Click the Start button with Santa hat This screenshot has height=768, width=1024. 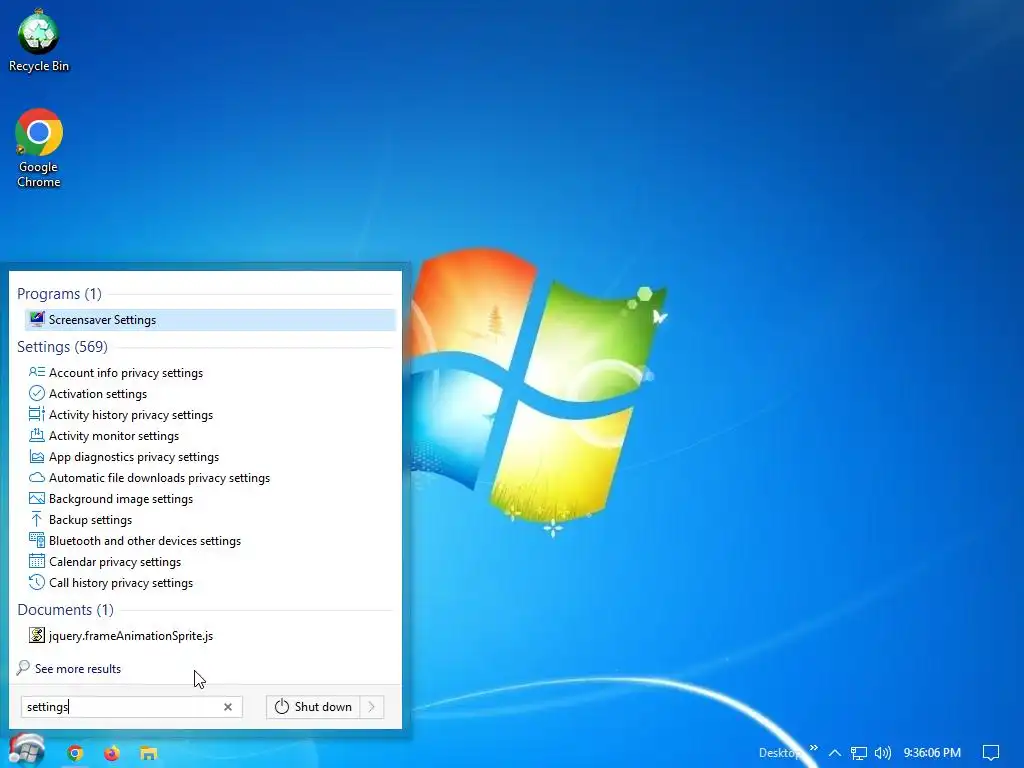[26, 750]
